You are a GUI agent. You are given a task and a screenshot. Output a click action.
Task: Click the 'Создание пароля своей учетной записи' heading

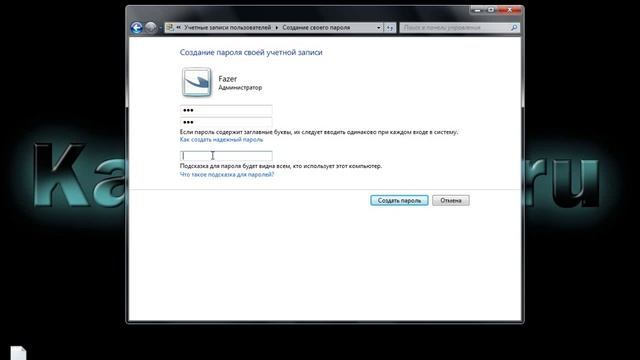(251, 52)
